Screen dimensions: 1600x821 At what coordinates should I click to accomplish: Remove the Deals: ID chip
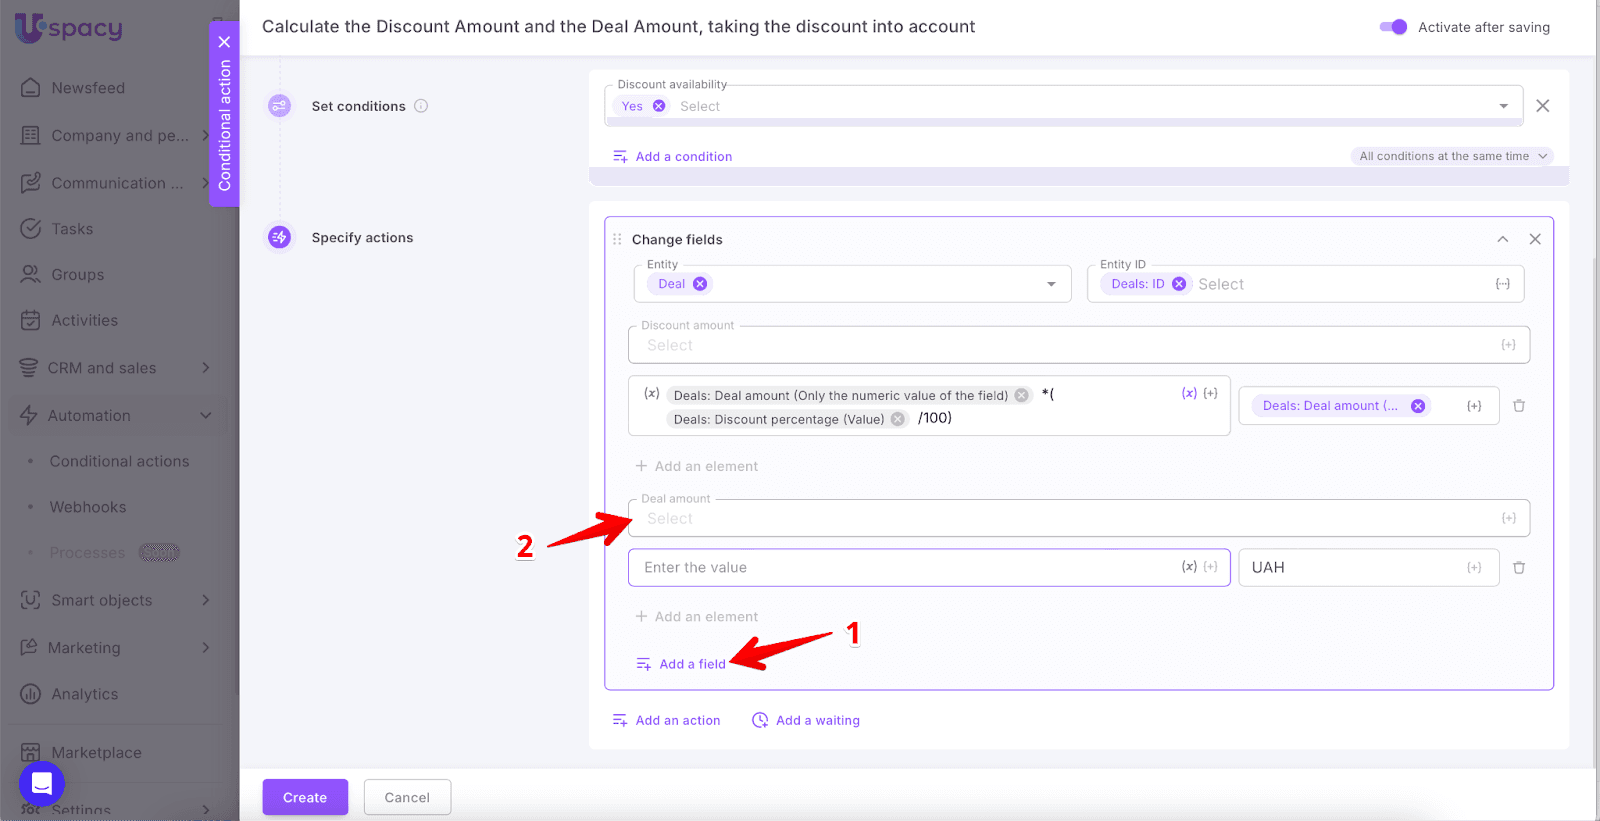click(x=1179, y=284)
